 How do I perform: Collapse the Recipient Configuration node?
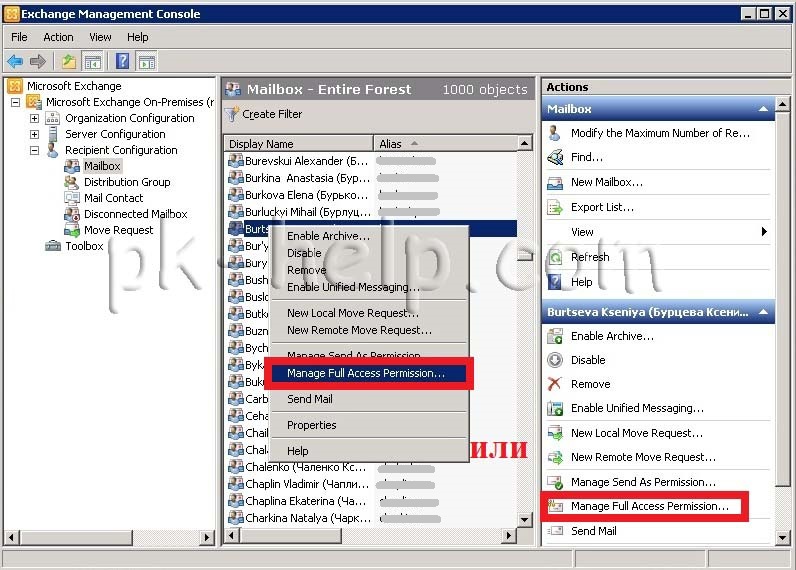pyautogui.click(x=34, y=150)
